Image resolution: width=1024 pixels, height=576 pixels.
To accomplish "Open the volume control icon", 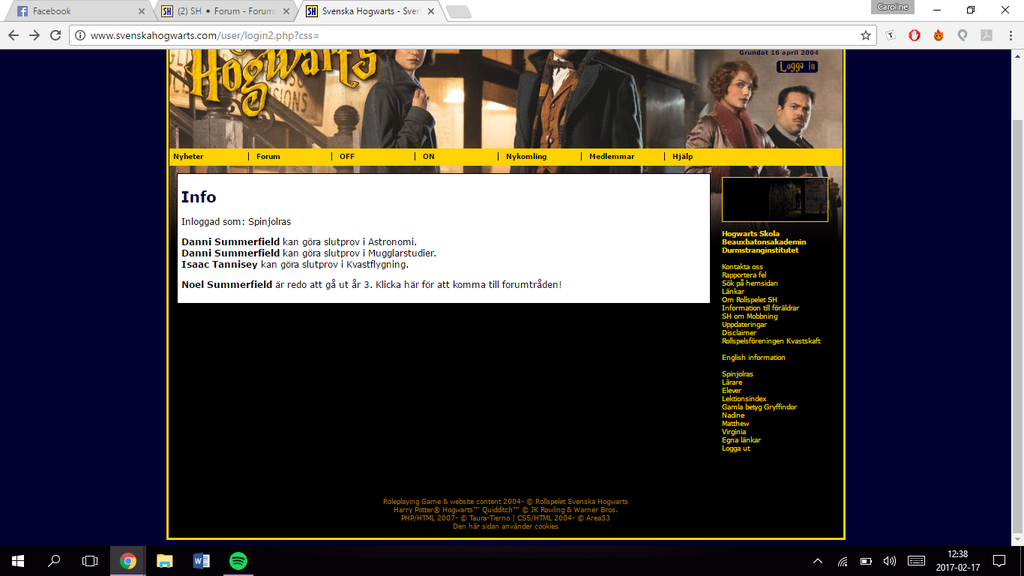I will pos(889,561).
